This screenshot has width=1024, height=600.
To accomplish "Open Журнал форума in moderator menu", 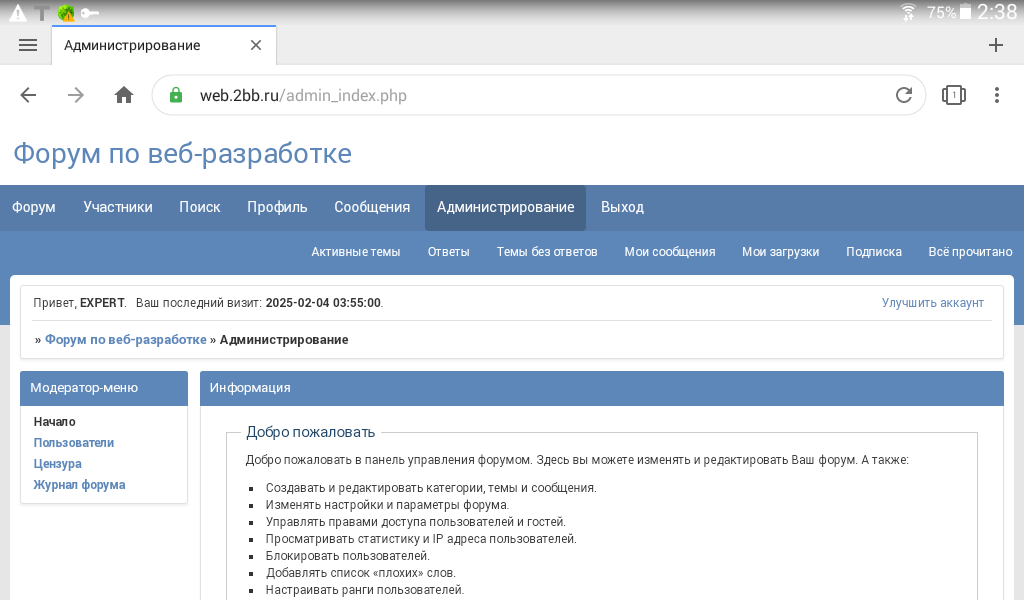I will point(79,484).
